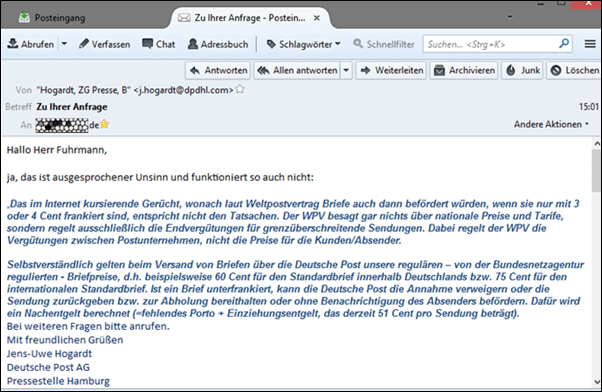Close the Zu Ihrer Anfrage tab
The height and width of the screenshot is (392, 602).
(x=317, y=18)
